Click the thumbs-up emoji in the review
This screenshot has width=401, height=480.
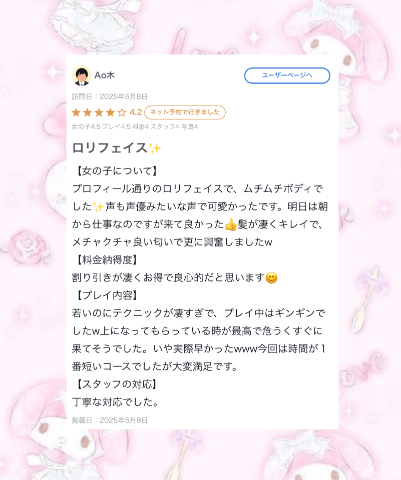[x=230, y=225]
